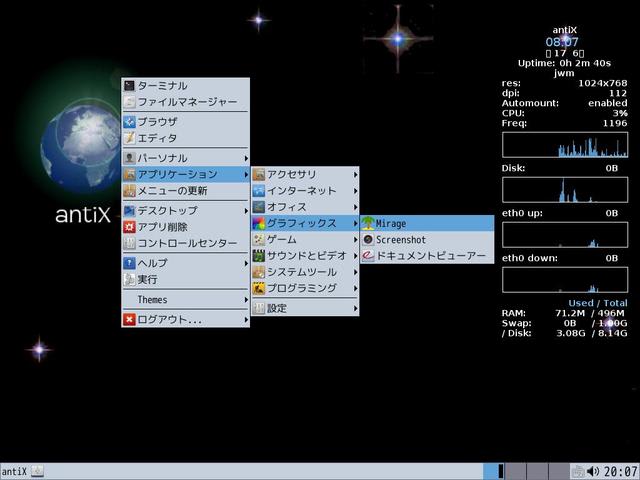Click the conky time 08:07
The width and height of the screenshot is (640, 480).
tap(562, 42)
